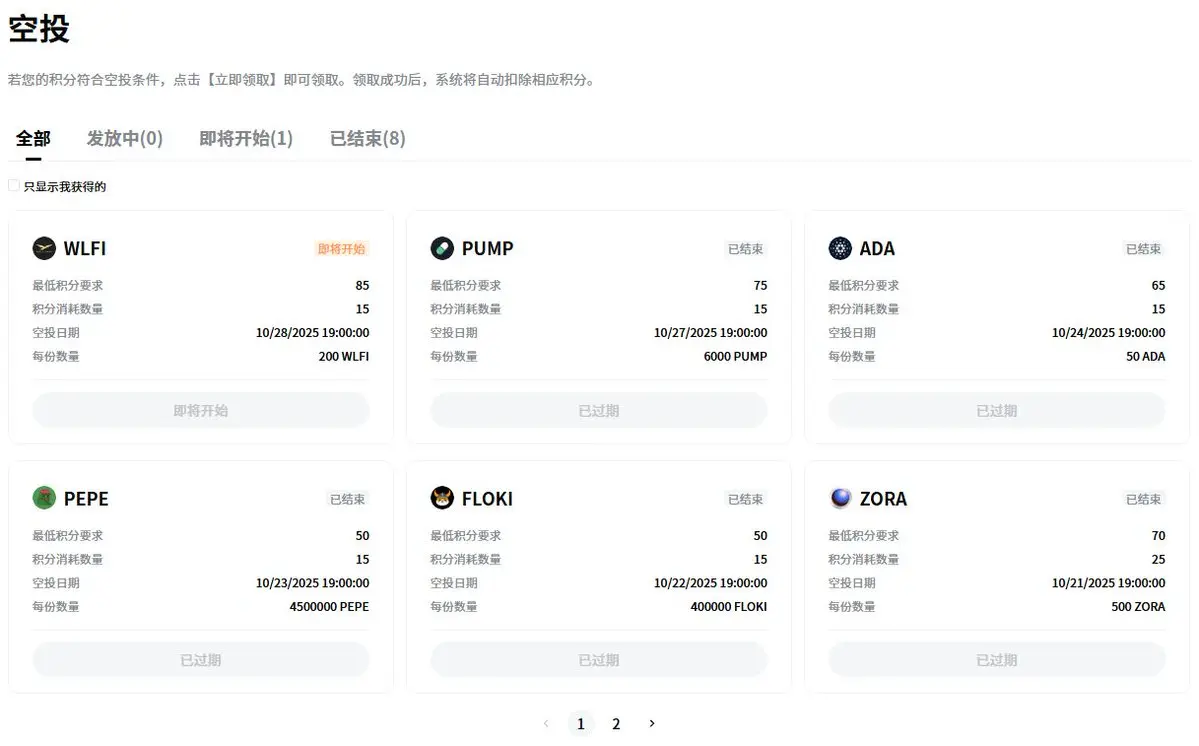
Task: Click the minimum points value 75 on PUMP
Action: click(760, 285)
